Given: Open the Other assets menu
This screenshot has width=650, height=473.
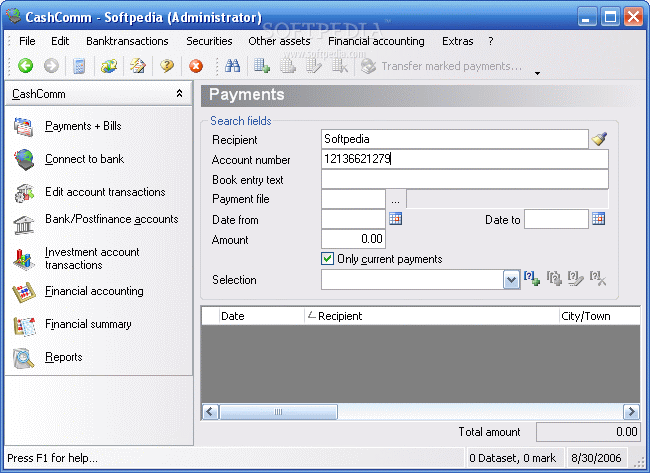Looking at the screenshot, I should (x=279, y=41).
